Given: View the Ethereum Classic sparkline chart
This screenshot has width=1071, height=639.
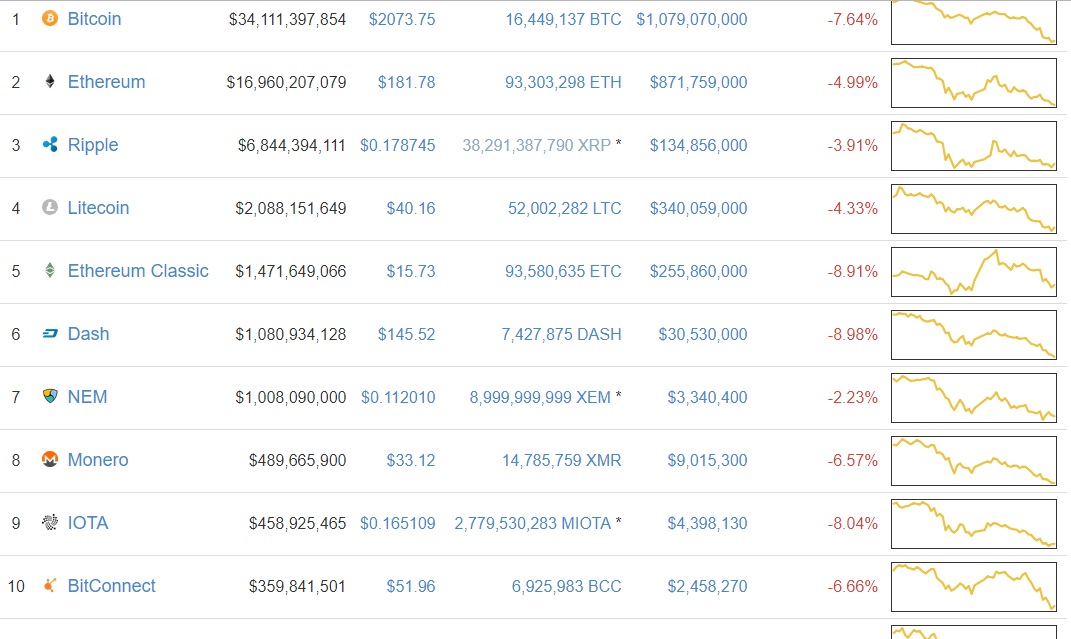Looking at the screenshot, I should click(973, 272).
